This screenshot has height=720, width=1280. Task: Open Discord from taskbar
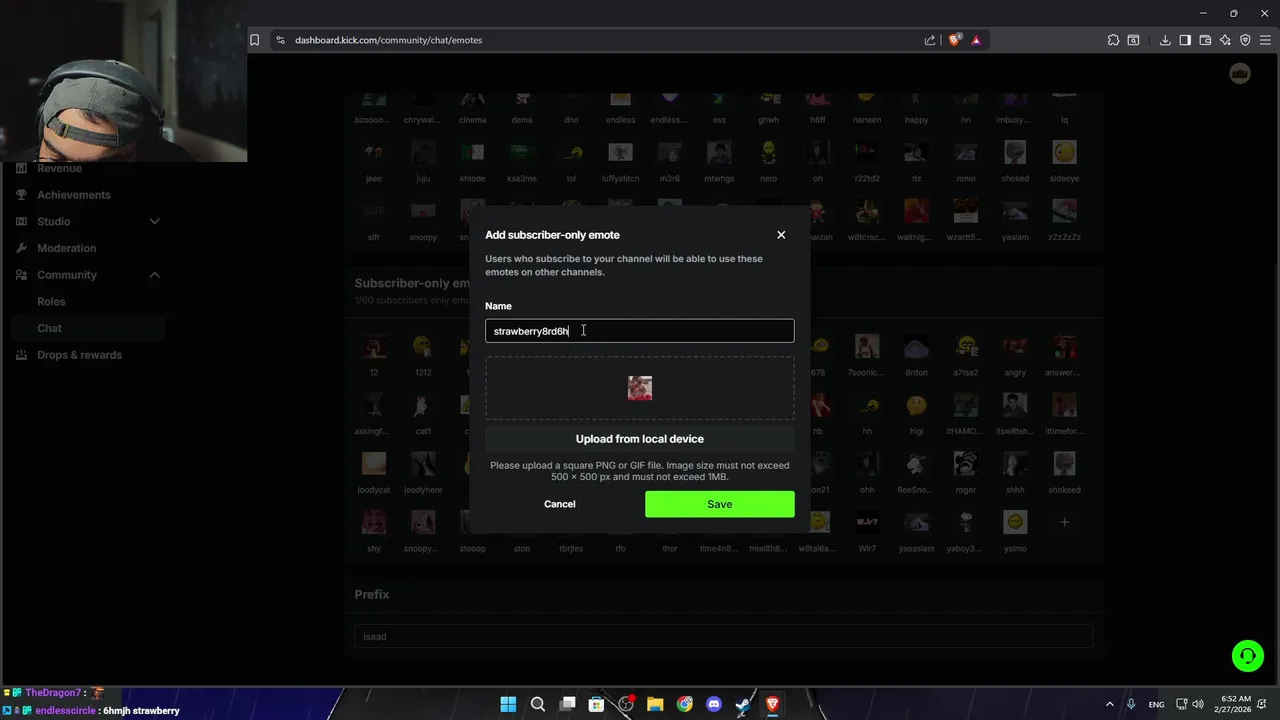(713, 704)
